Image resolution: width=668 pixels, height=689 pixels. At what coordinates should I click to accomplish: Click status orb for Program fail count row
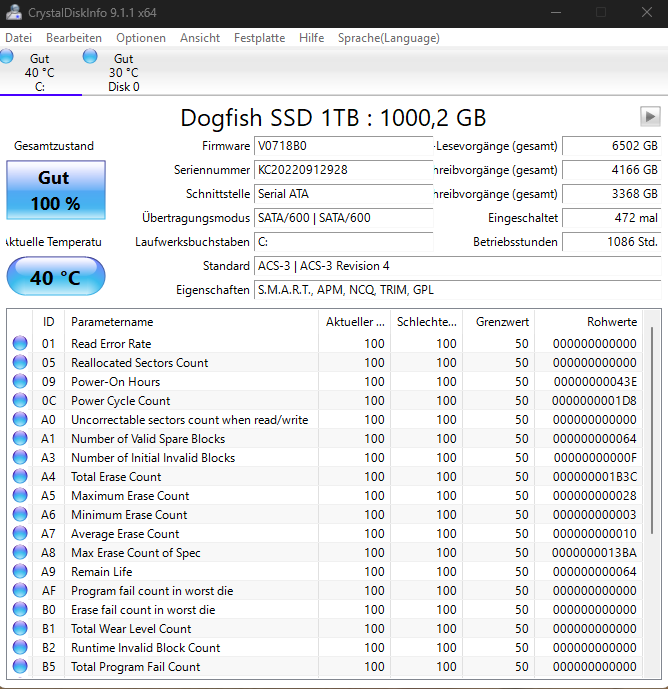tap(20, 590)
